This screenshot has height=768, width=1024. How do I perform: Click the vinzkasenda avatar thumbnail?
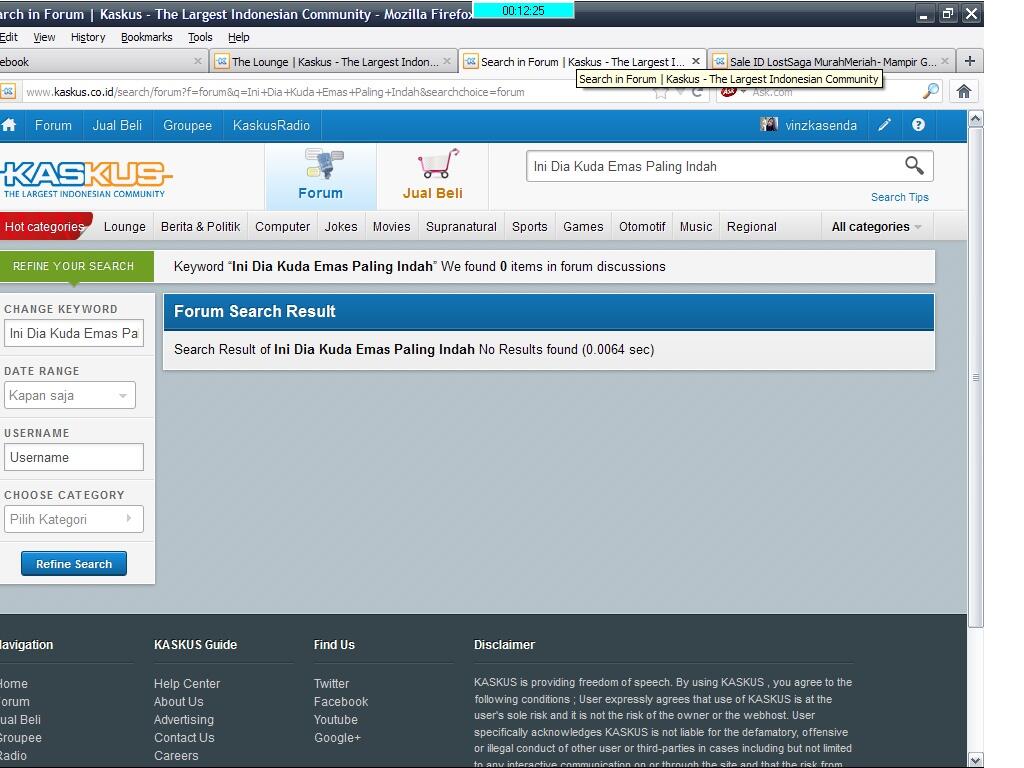(x=769, y=124)
